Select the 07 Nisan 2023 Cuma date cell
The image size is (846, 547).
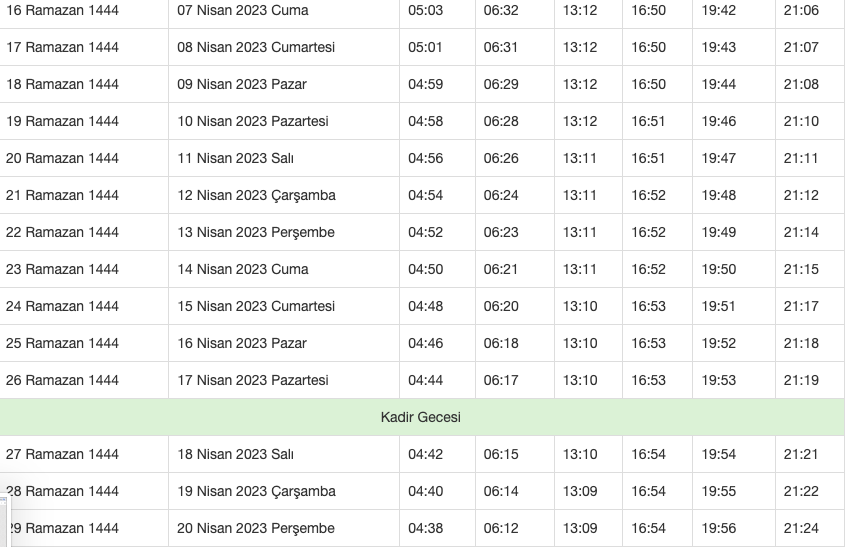[243, 10]
